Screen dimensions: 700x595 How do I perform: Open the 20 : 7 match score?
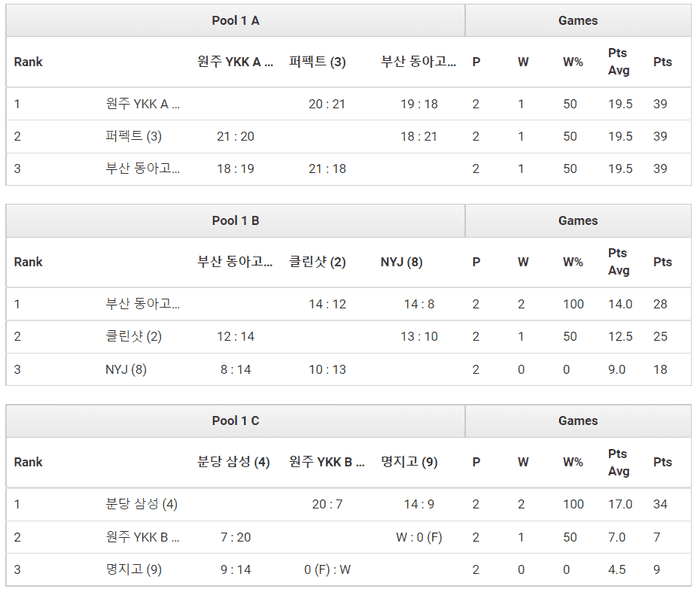(327, 504)
